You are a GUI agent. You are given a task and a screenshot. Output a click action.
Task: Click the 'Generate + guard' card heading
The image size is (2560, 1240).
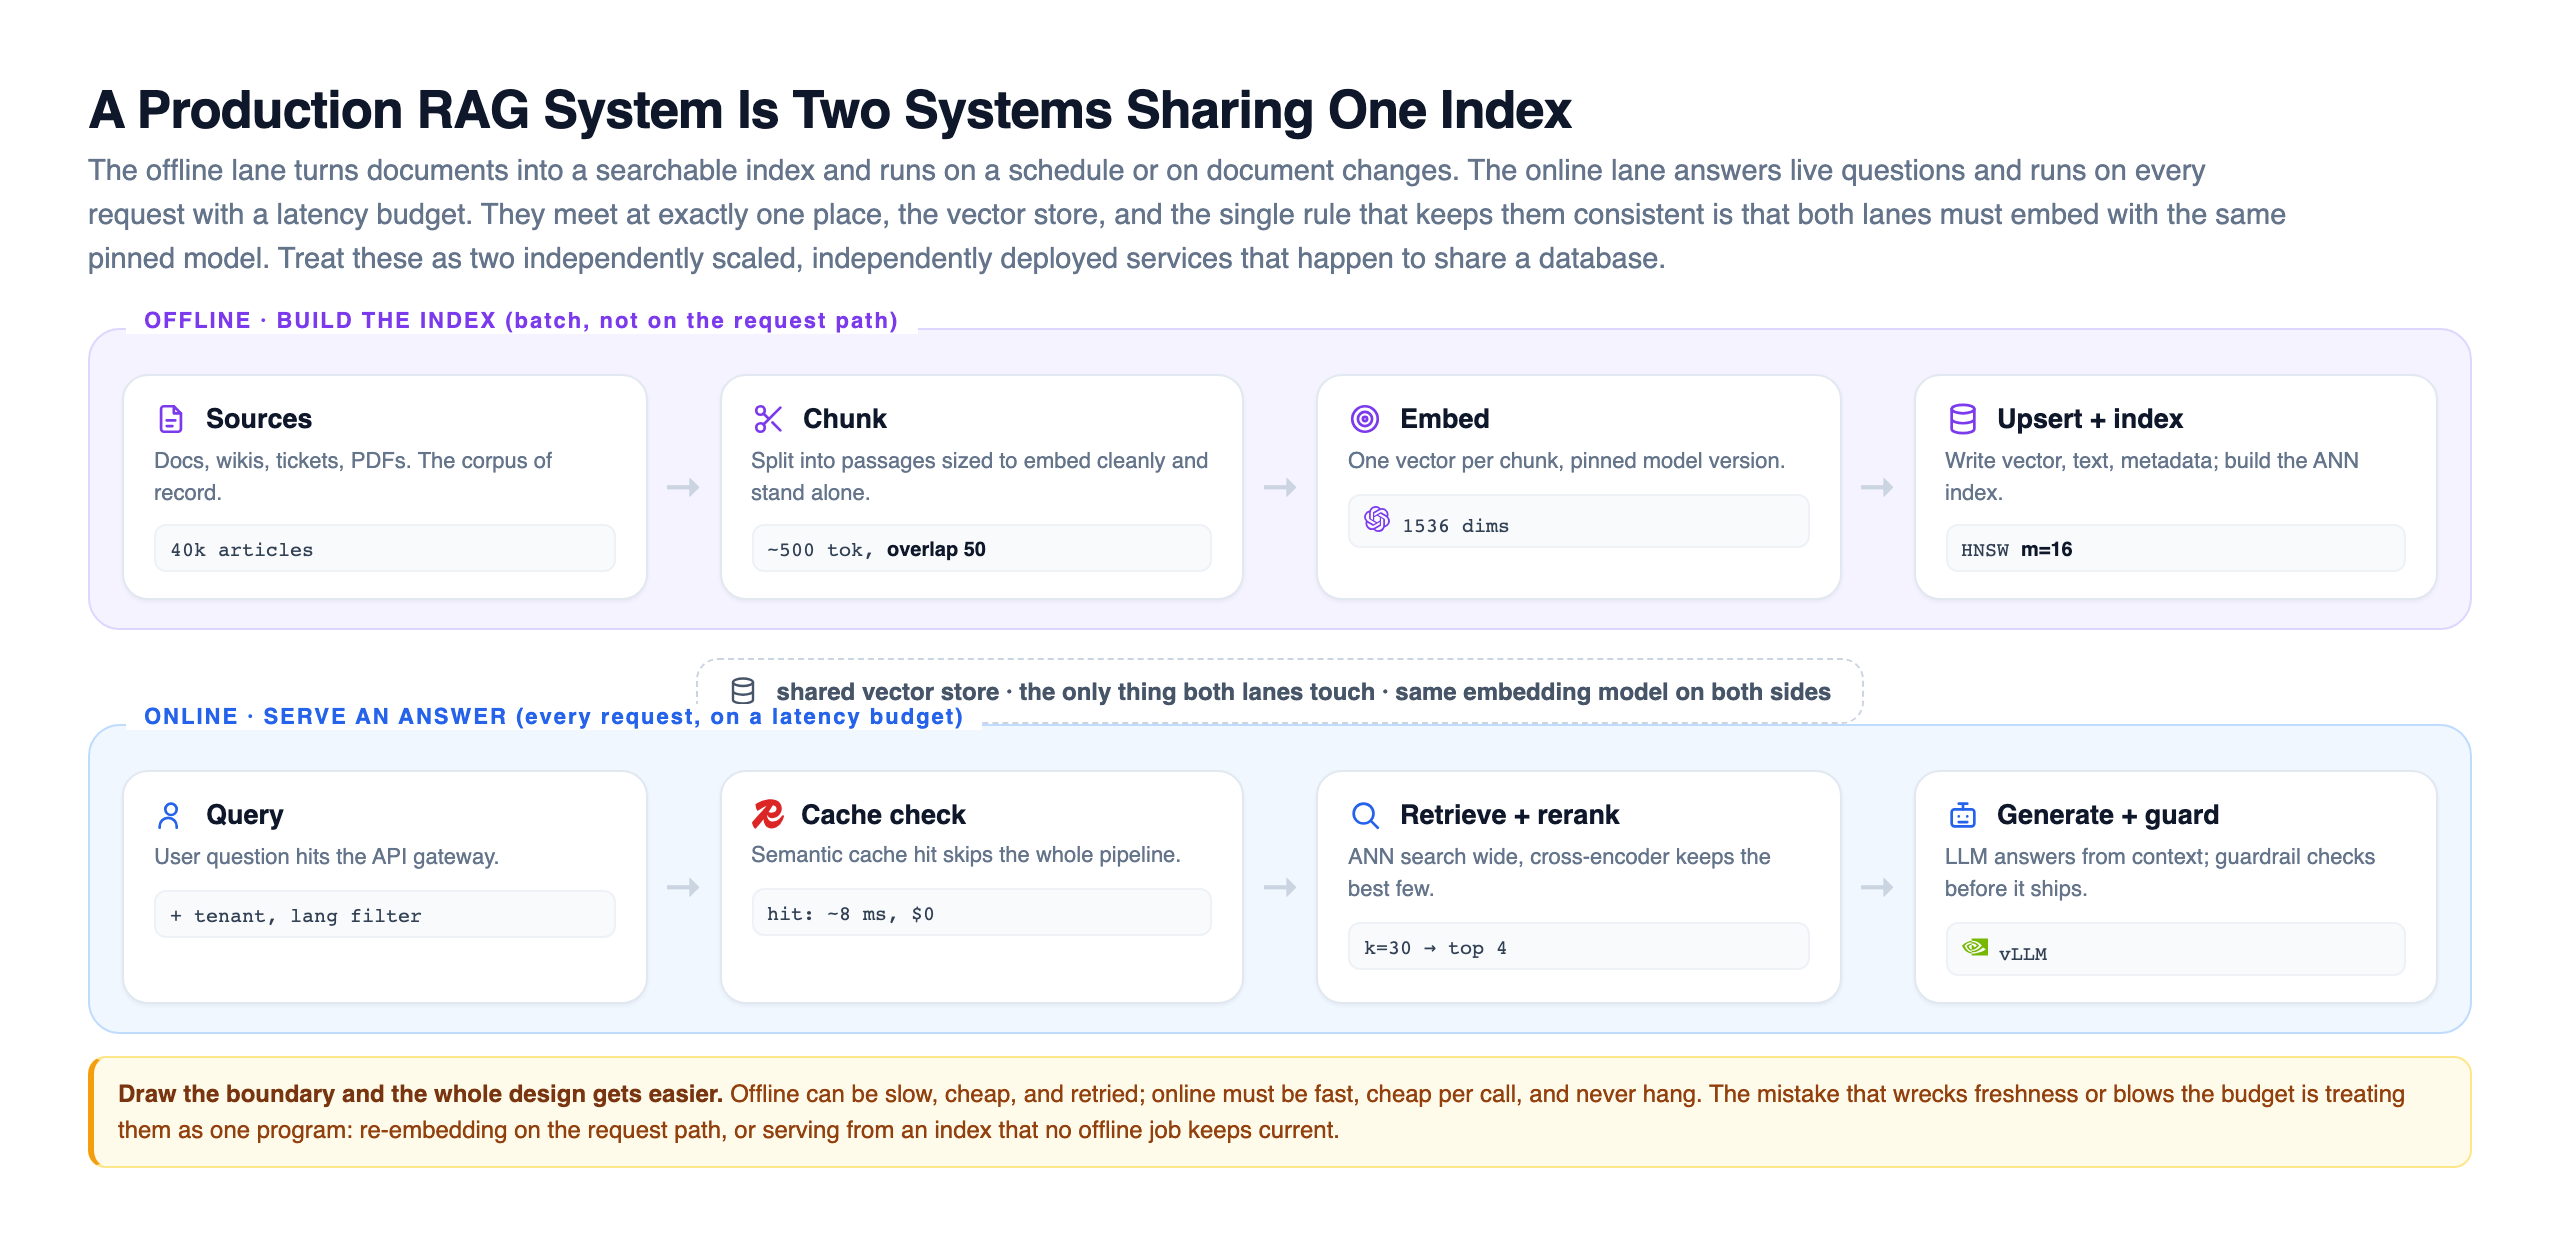pos(2107,815)
